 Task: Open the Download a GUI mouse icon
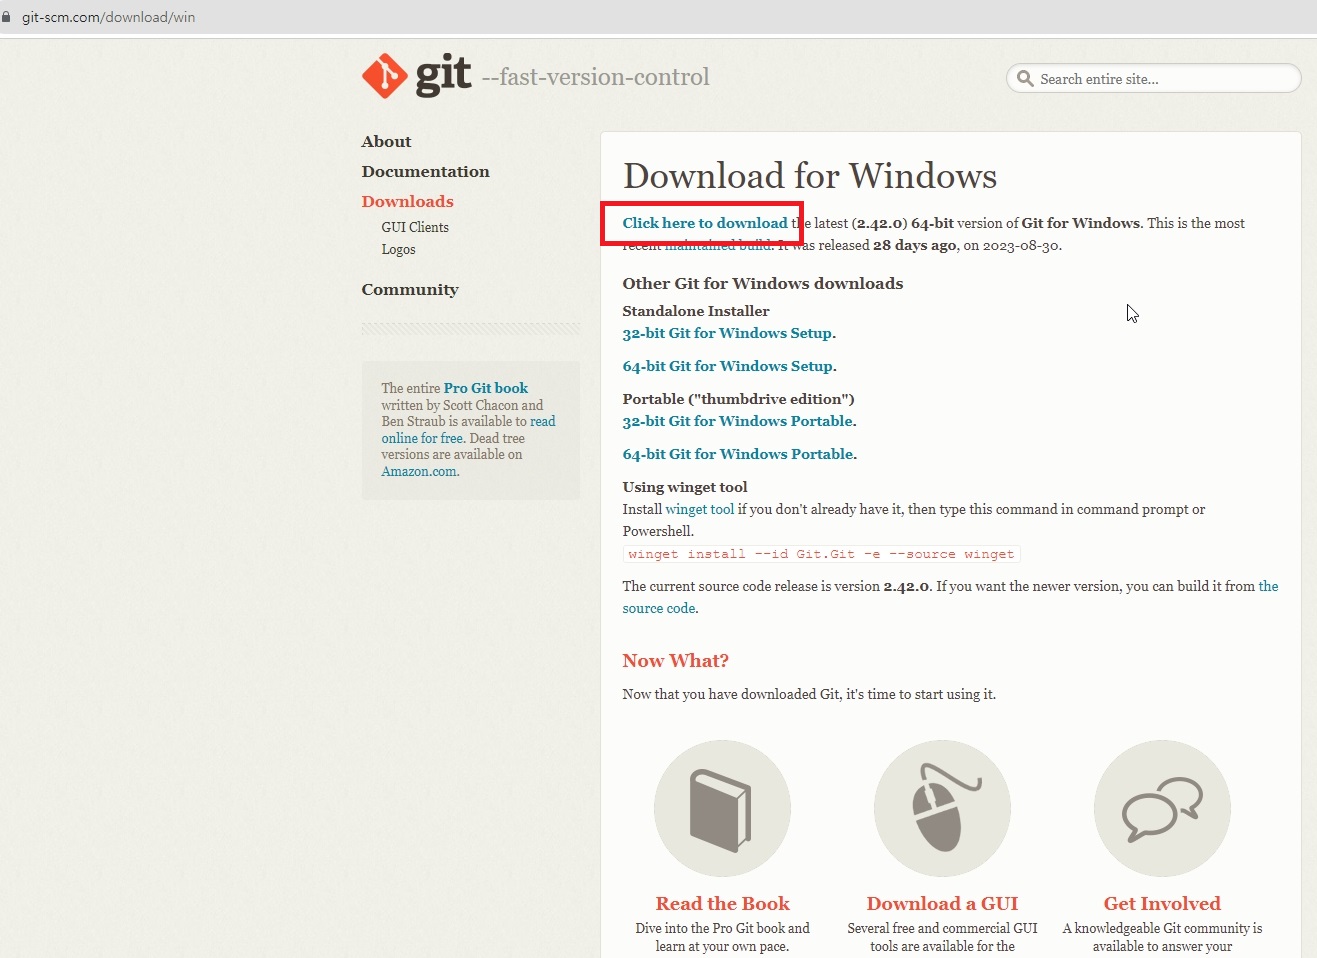tap(942, 808)
